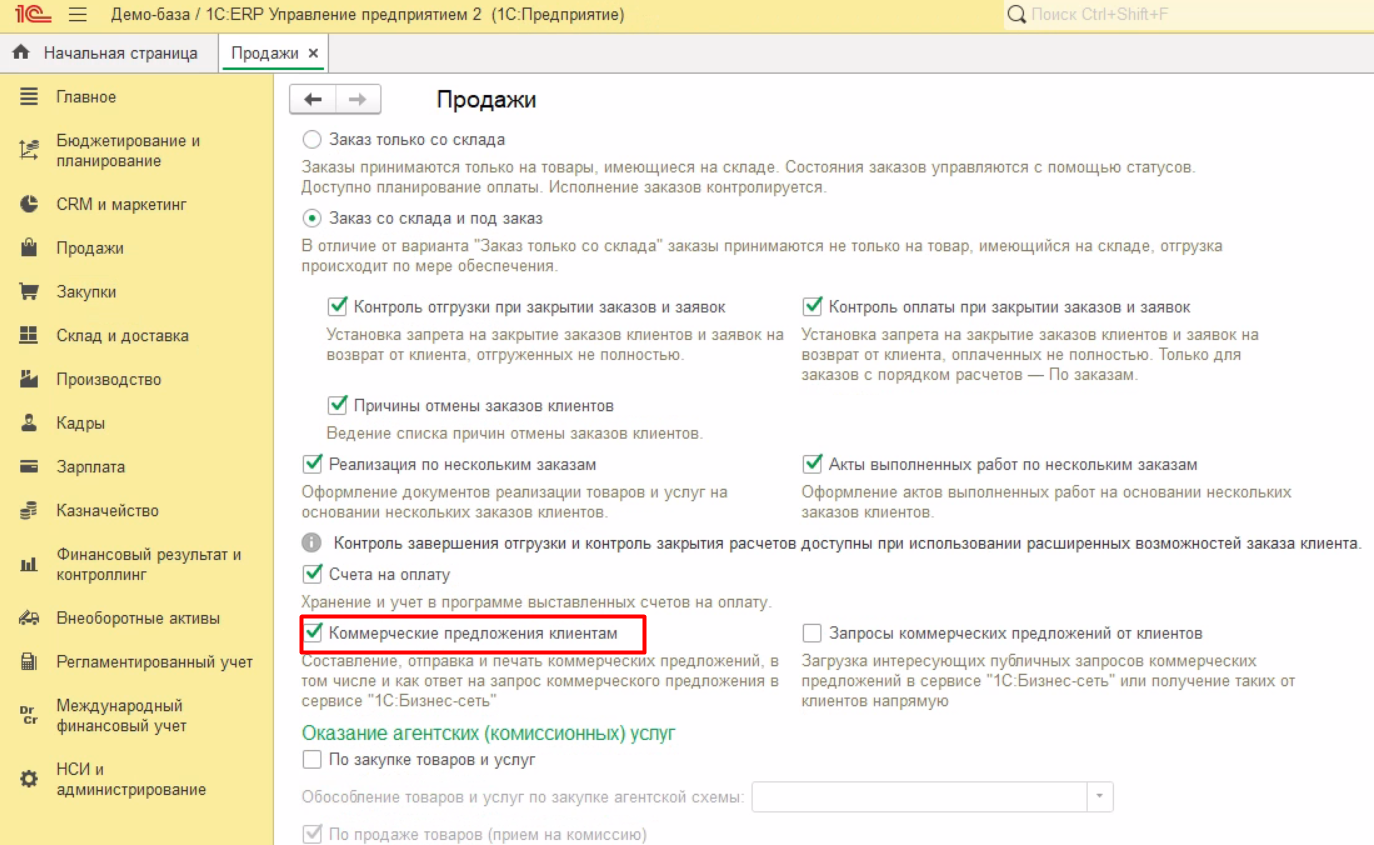Screen dimensions: 1374x845
Task: Click the back navigation arrow button
Action: [x=313, y=99]
